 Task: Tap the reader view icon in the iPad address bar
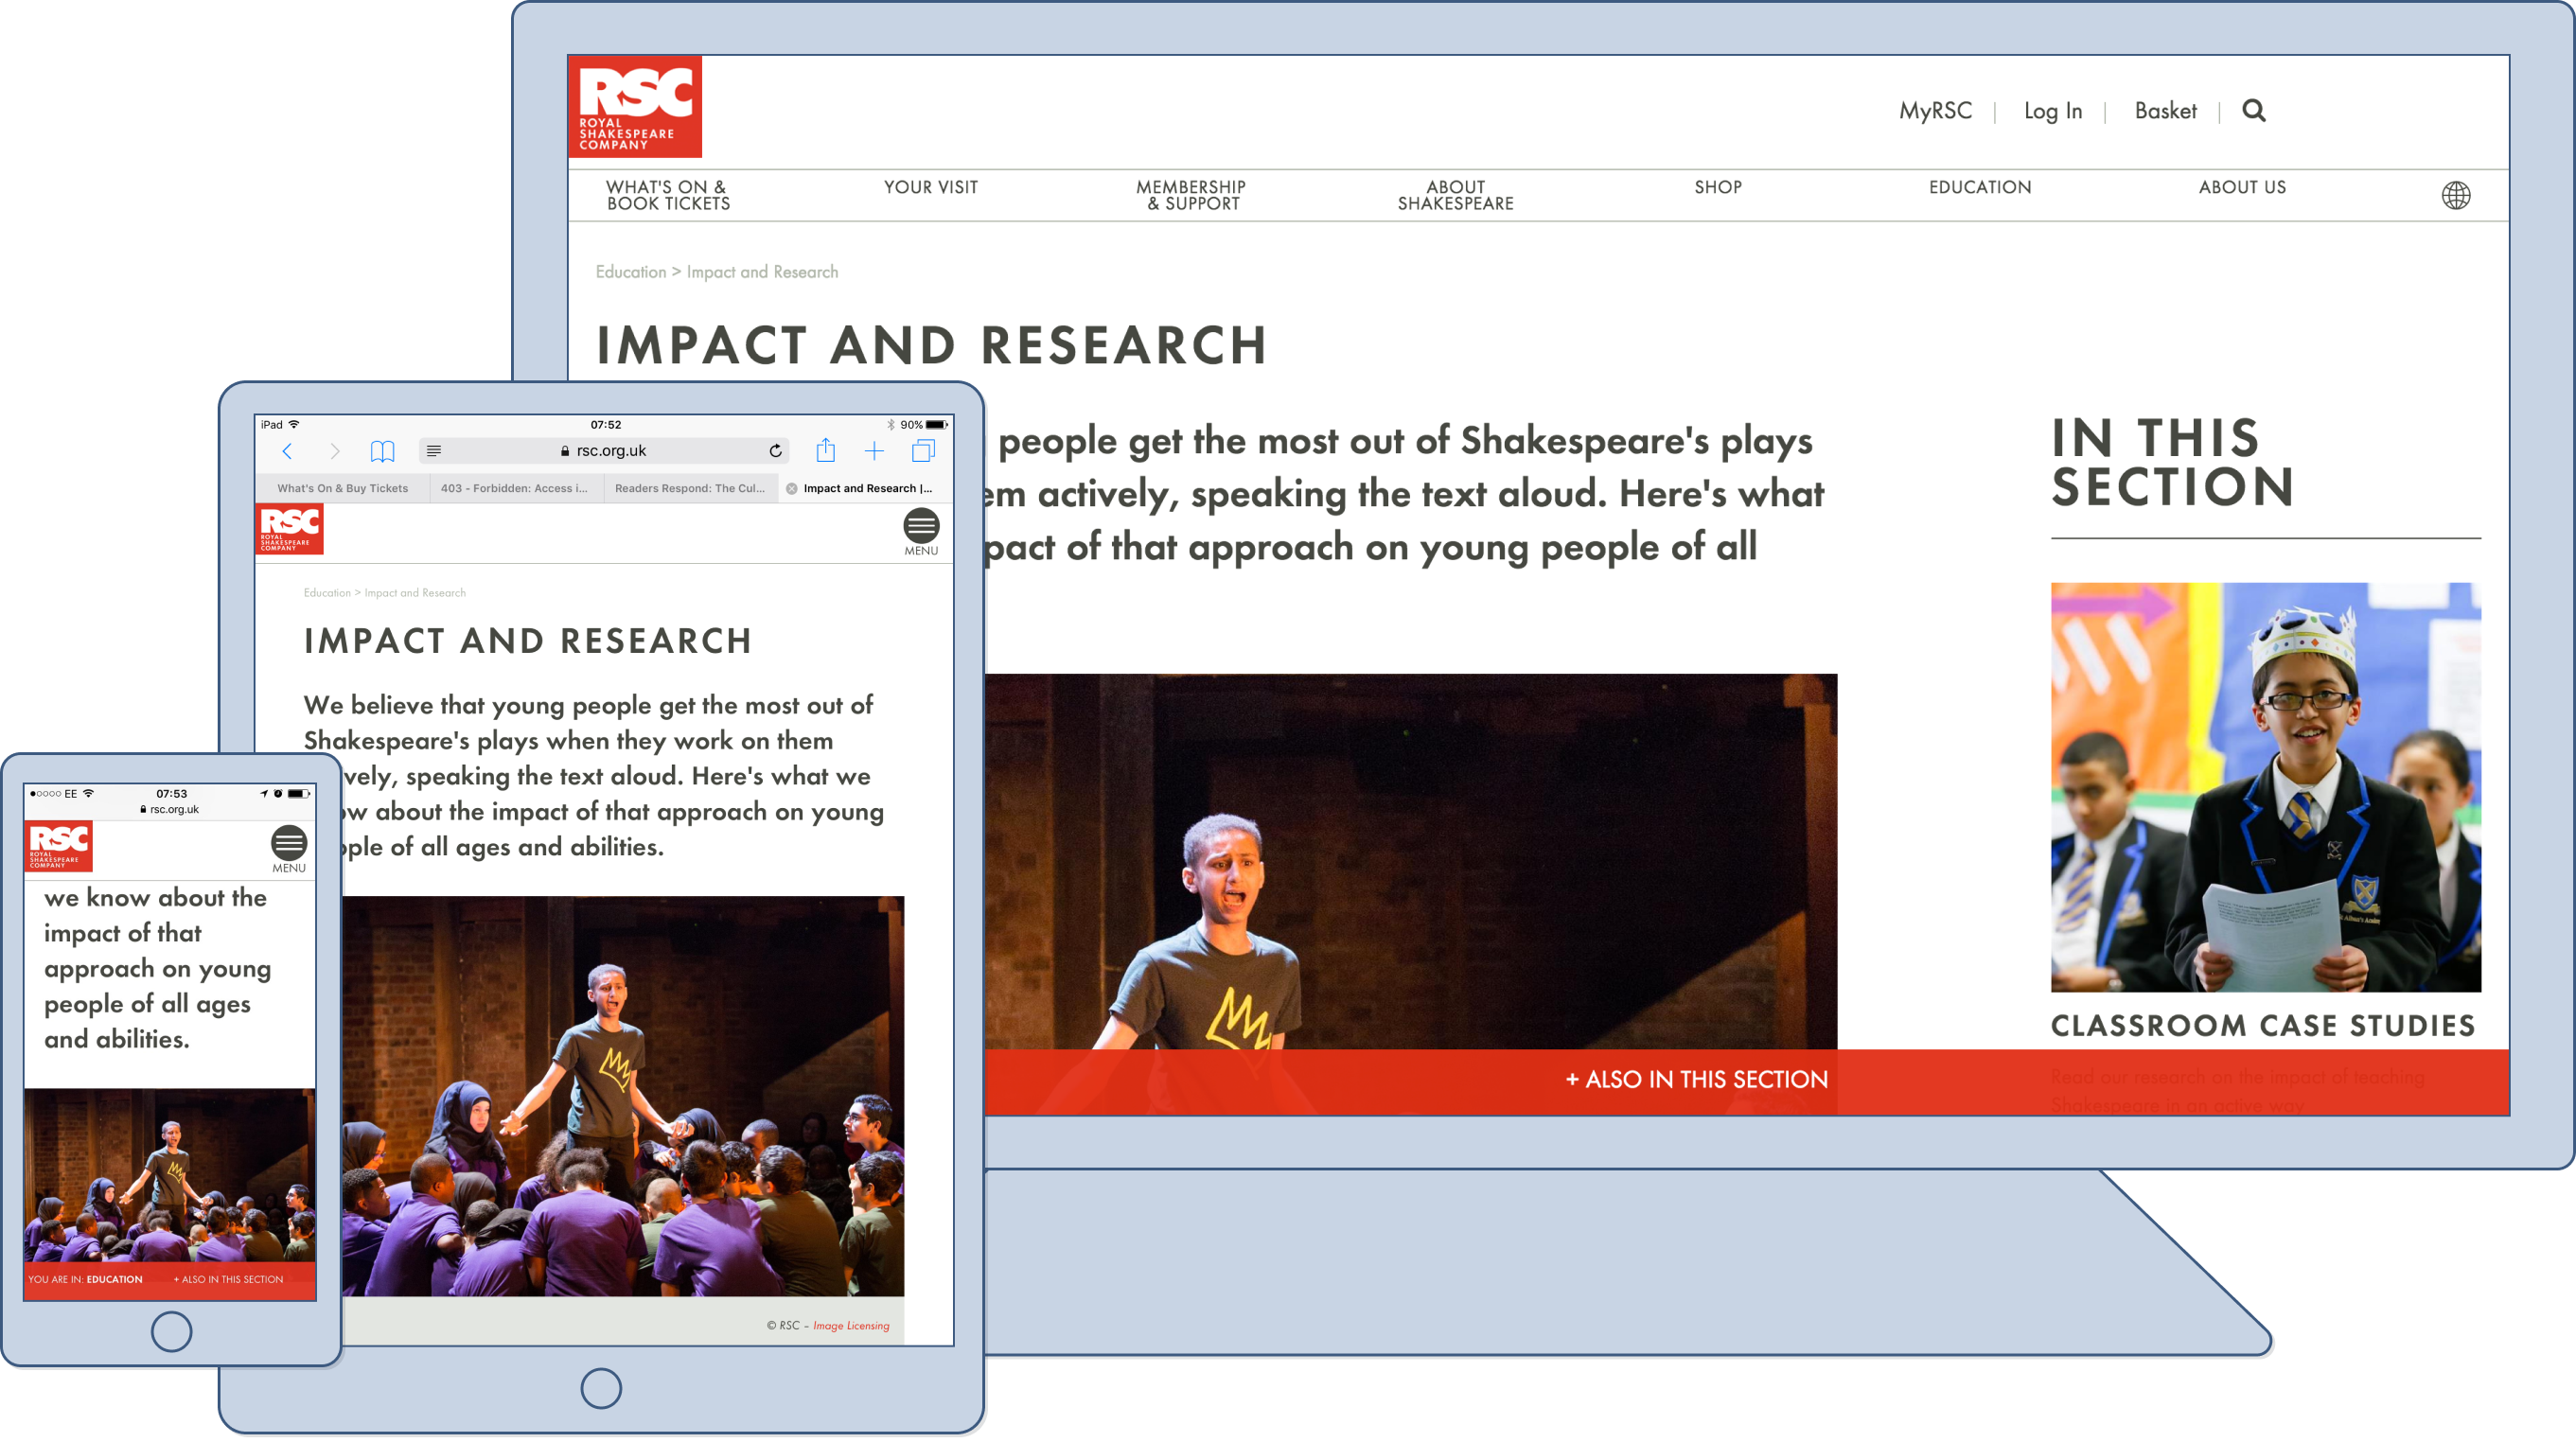point(434,451)
